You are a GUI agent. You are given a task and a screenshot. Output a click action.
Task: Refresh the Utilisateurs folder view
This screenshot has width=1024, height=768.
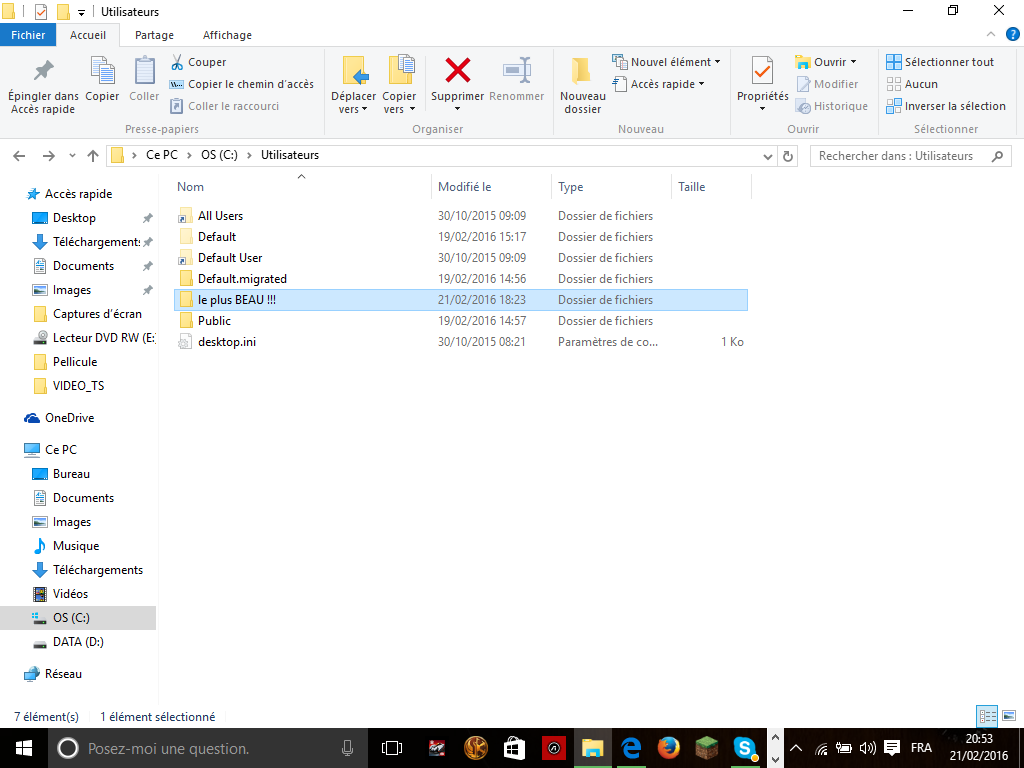(788, 156)
